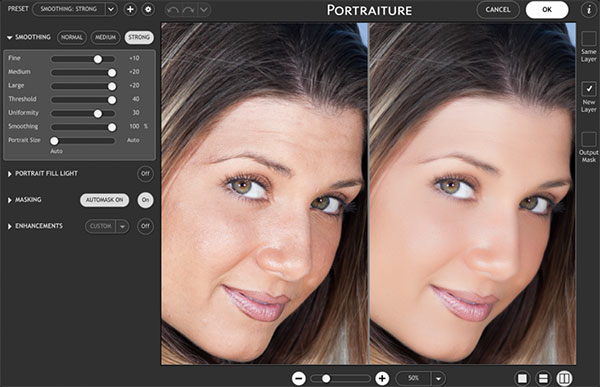Click the original portrait preview
Viewport: 600px width, 387px height.
(x=264, y=193)
